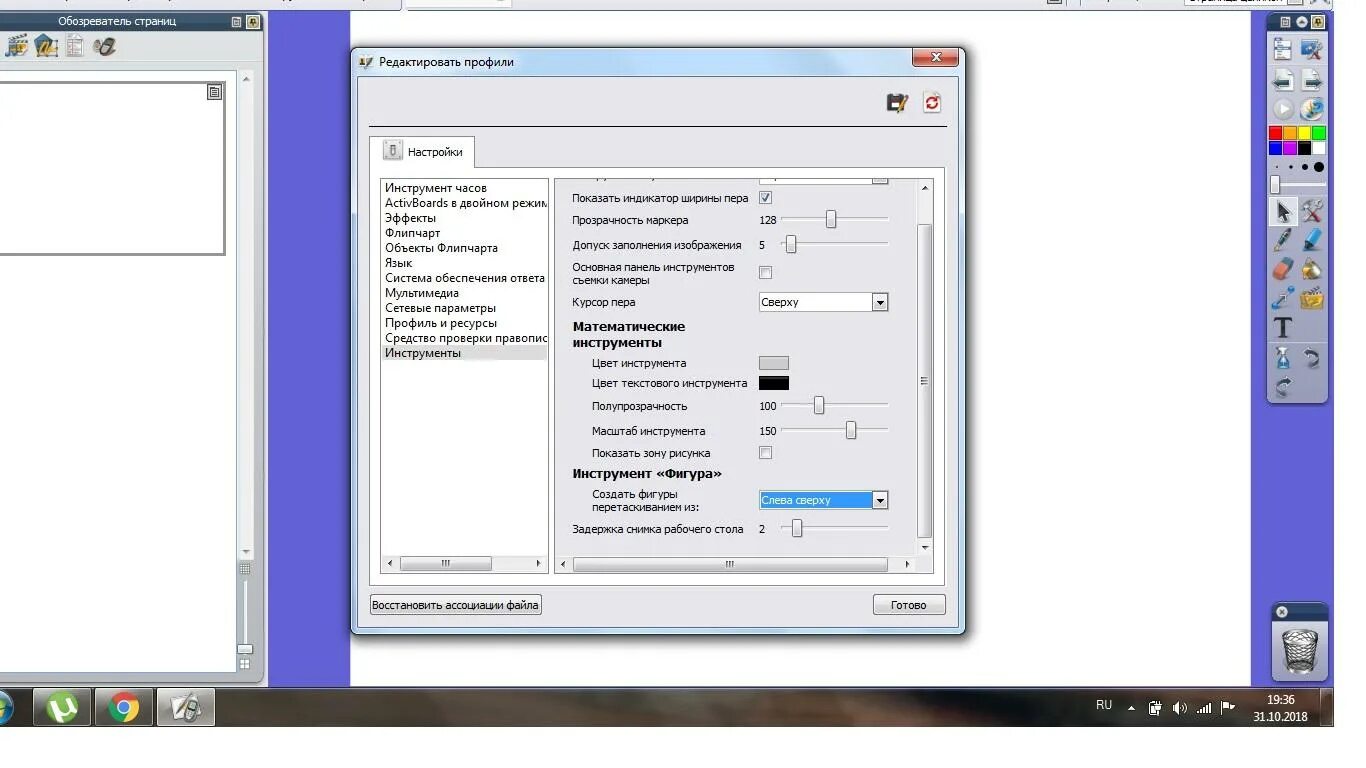Choose the Select arrow tool
This screenshot has height=768, width=1366.
[x=1283, y=211]
